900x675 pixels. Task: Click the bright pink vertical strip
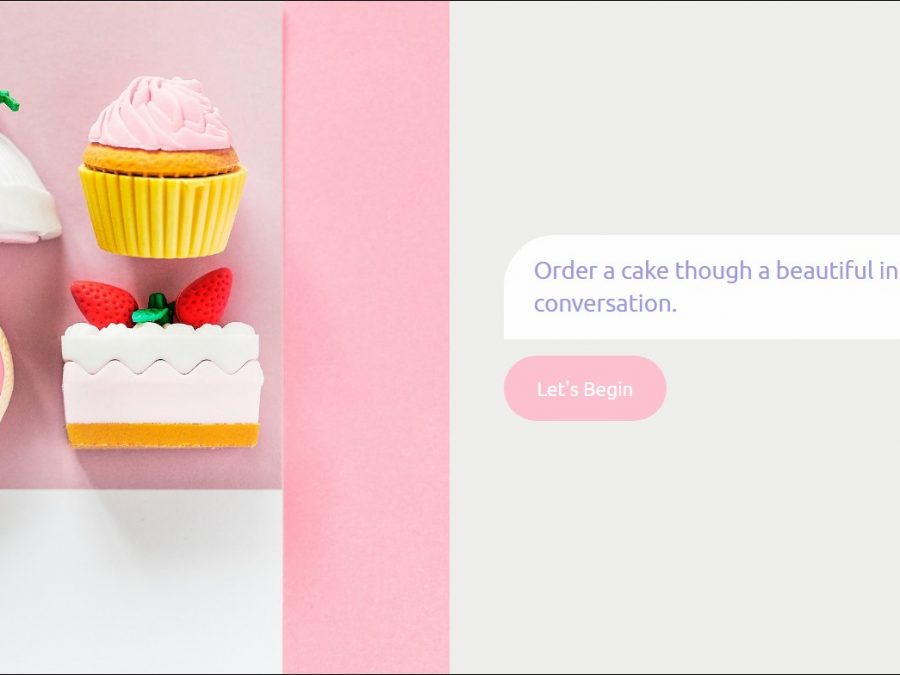(x=366, y=338)
